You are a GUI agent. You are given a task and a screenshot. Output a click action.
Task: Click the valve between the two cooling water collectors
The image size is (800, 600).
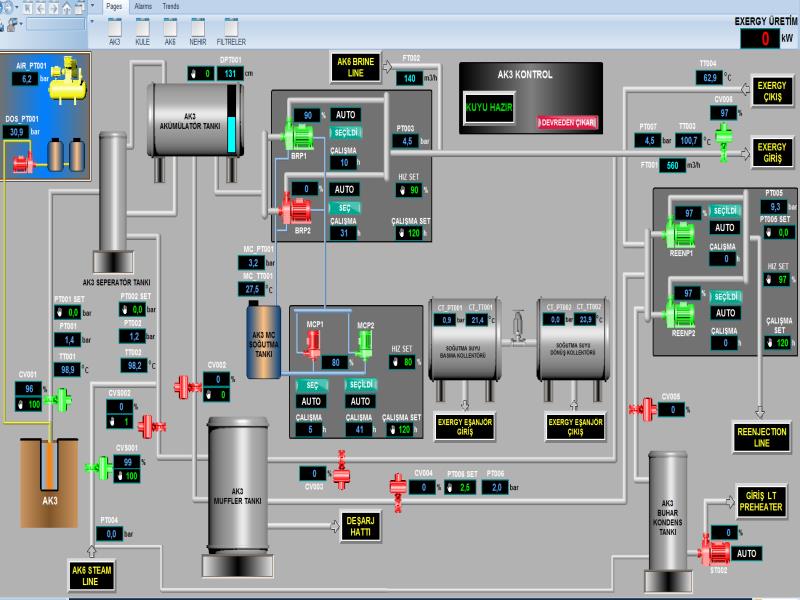point(518,327)
